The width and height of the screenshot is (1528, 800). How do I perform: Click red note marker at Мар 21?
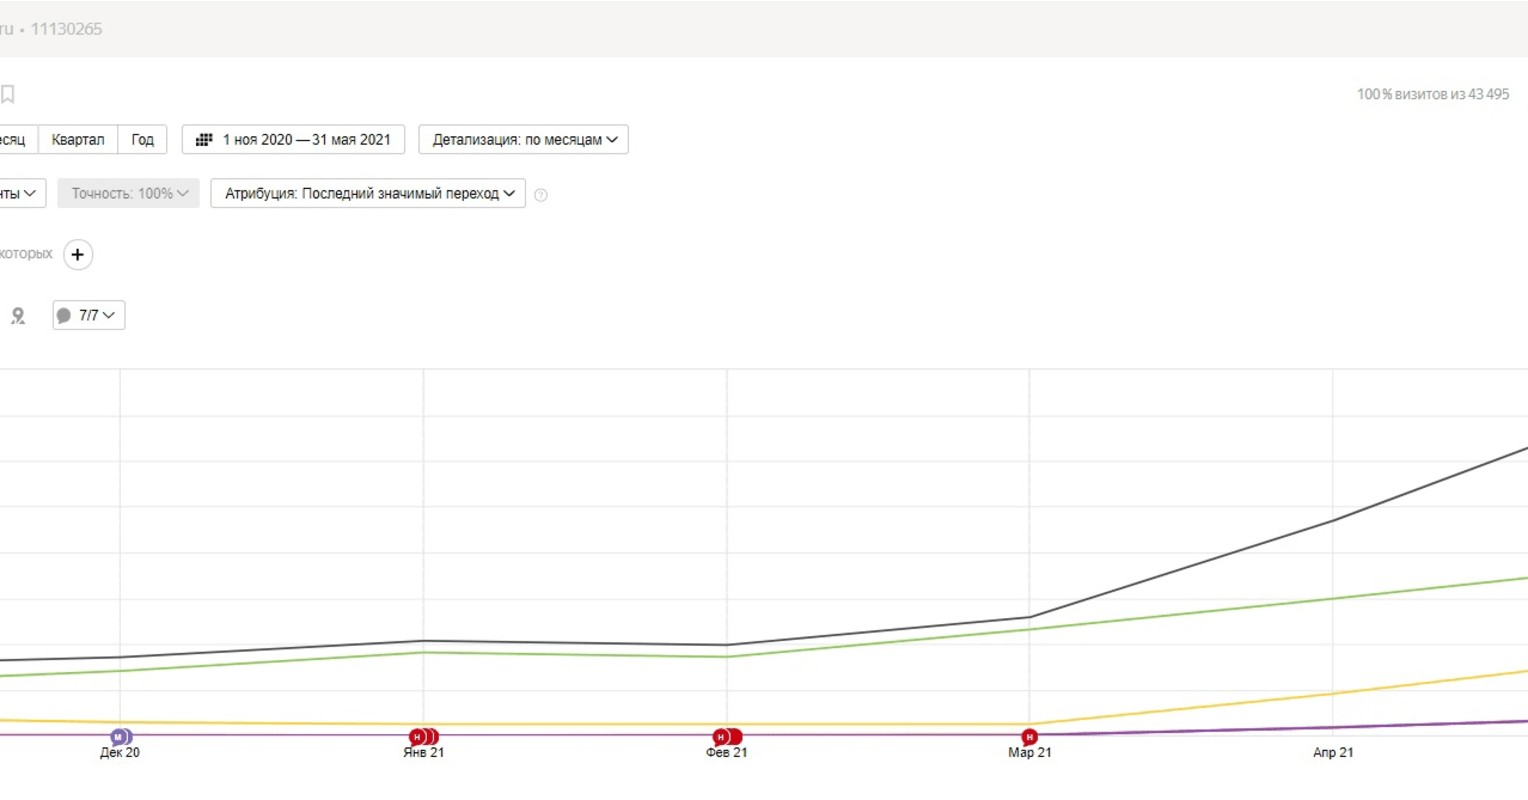click(x=1029, y=737)
